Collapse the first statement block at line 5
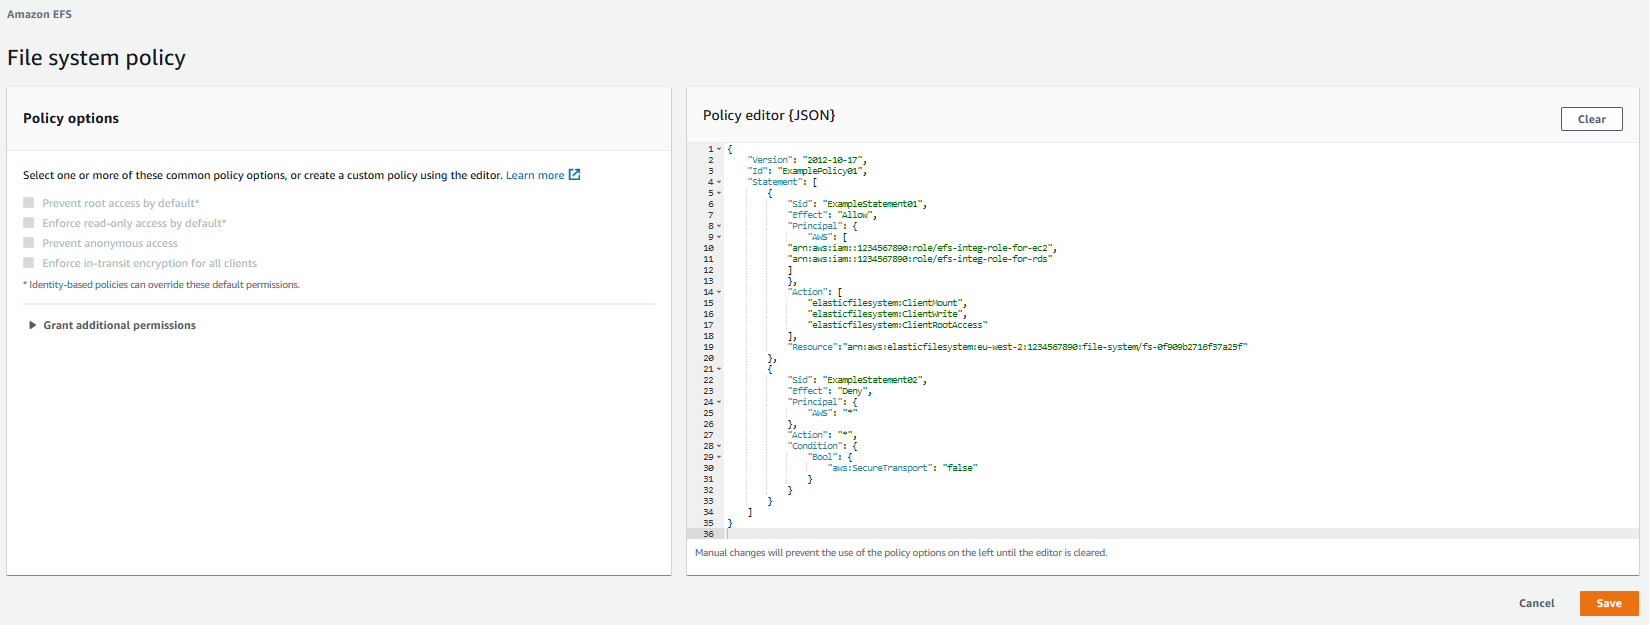1649x625 pixels. [719, 193]
